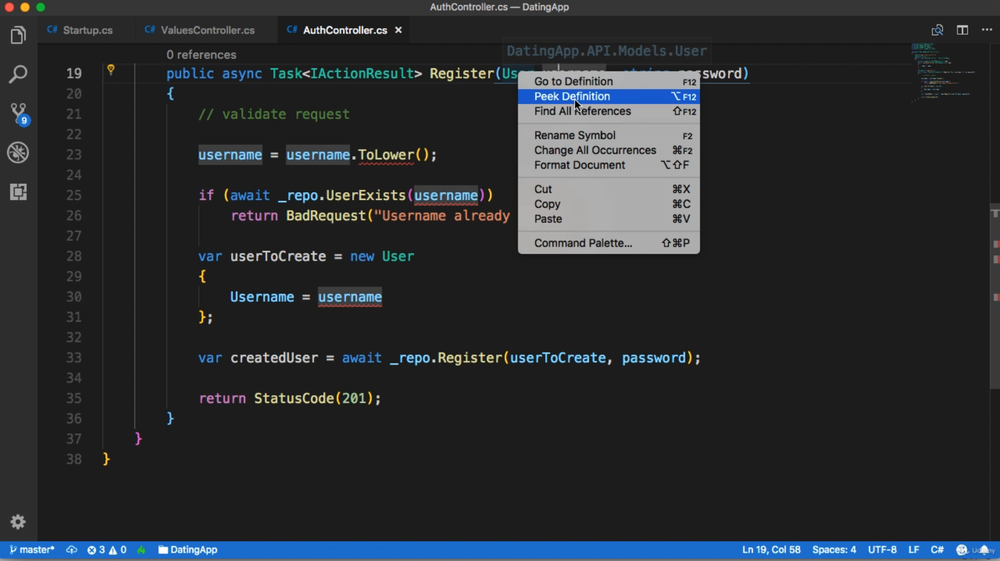Open the Extensions view in activity bar
The width and height of the screenshot is (1000, 561).
[18, 192]
